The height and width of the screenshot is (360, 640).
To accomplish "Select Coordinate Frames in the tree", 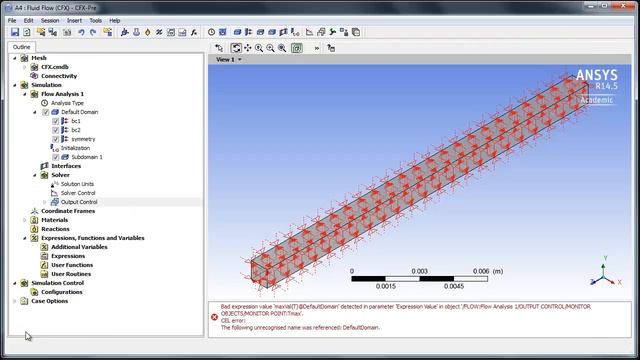I will [x=68, y=211].
